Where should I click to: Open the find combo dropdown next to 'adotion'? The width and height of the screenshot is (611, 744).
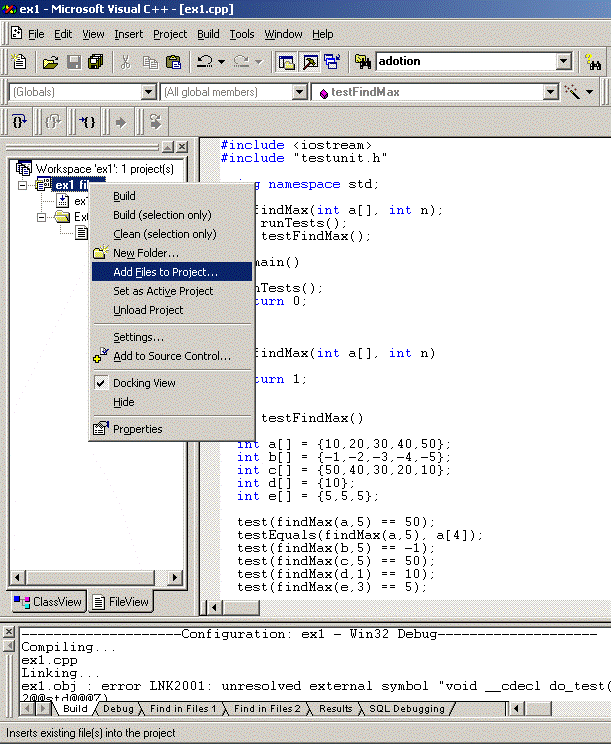pyautogui.click(x=564, y=61)
